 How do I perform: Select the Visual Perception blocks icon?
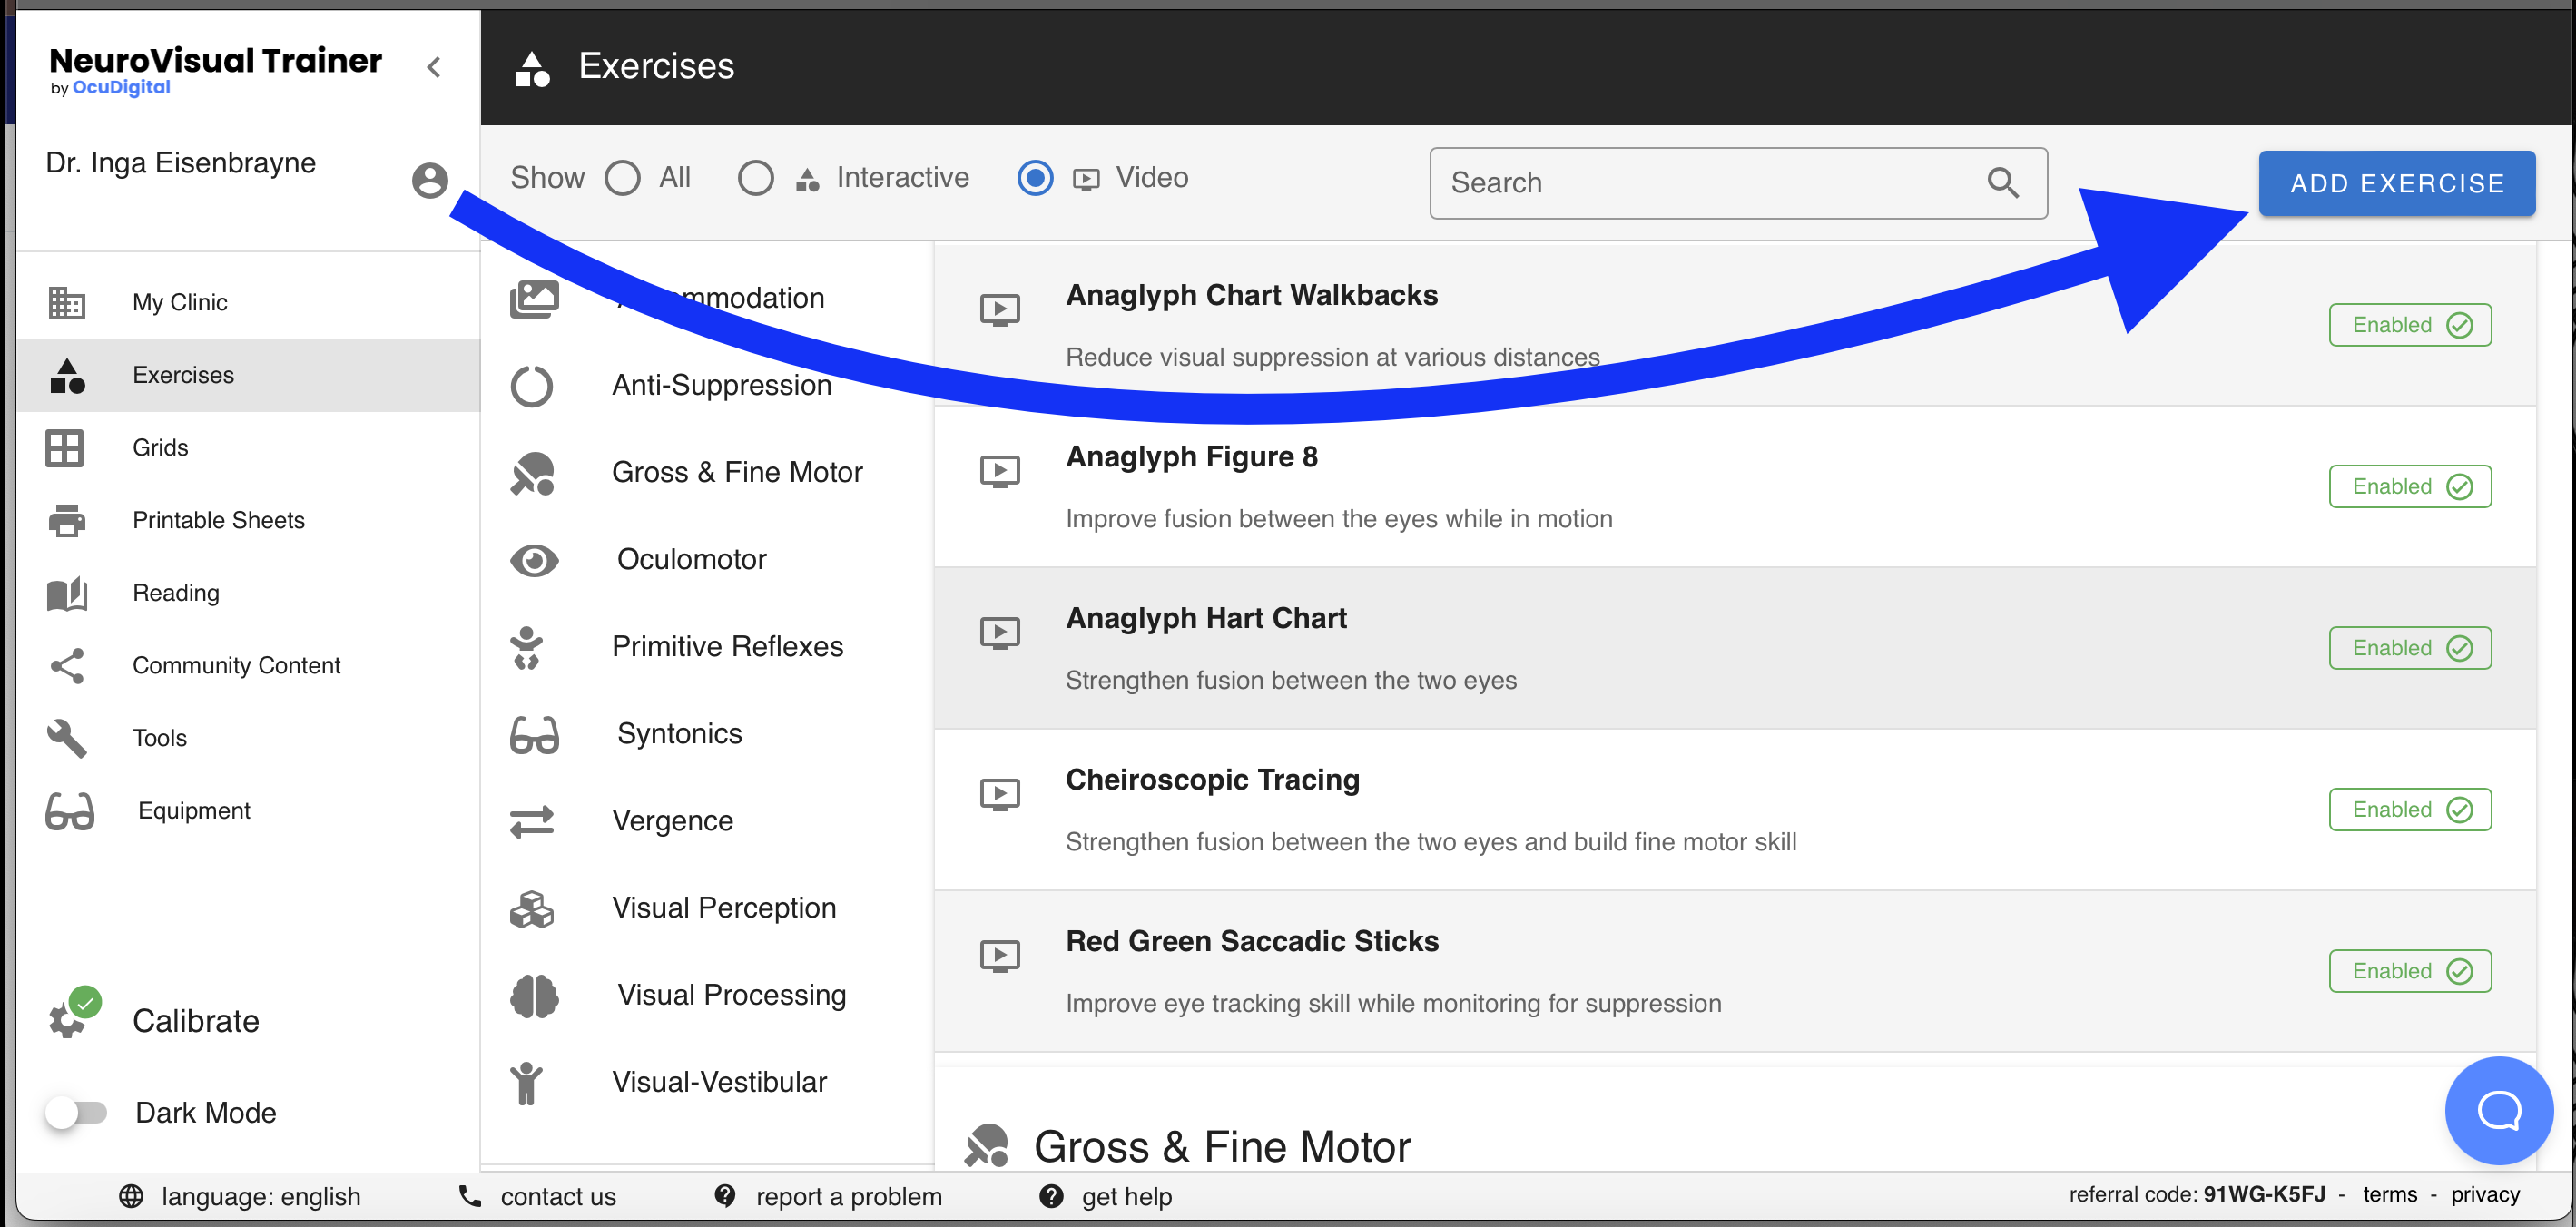532,908
